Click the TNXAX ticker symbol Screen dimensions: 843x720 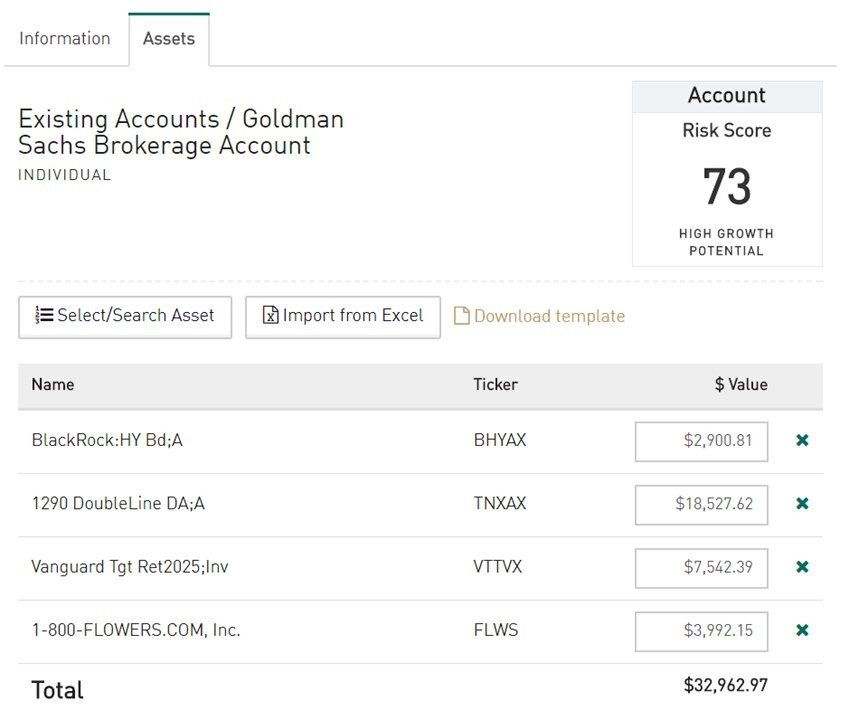click(x=500, y=503)
